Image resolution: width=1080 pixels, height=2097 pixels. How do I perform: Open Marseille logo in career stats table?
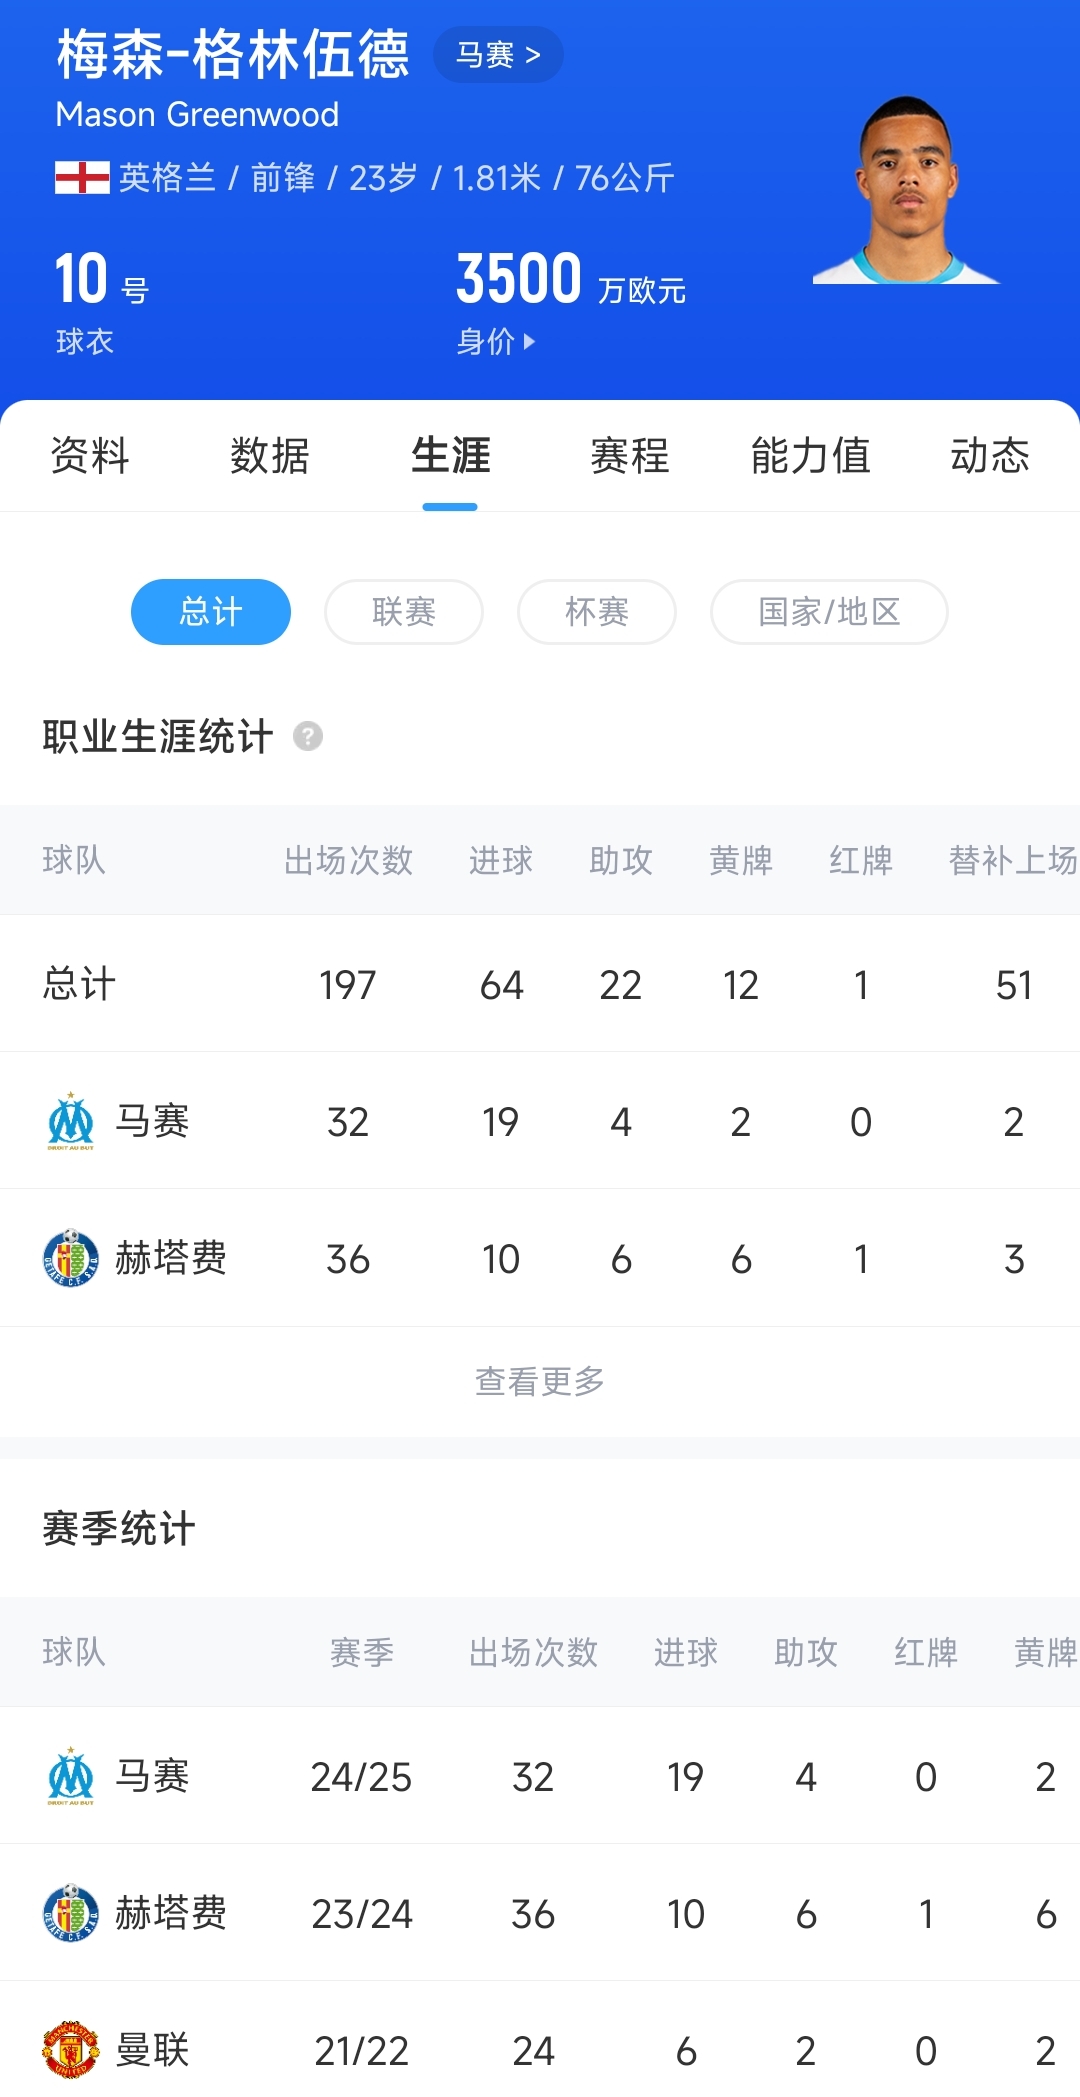tap(71, 1122)
